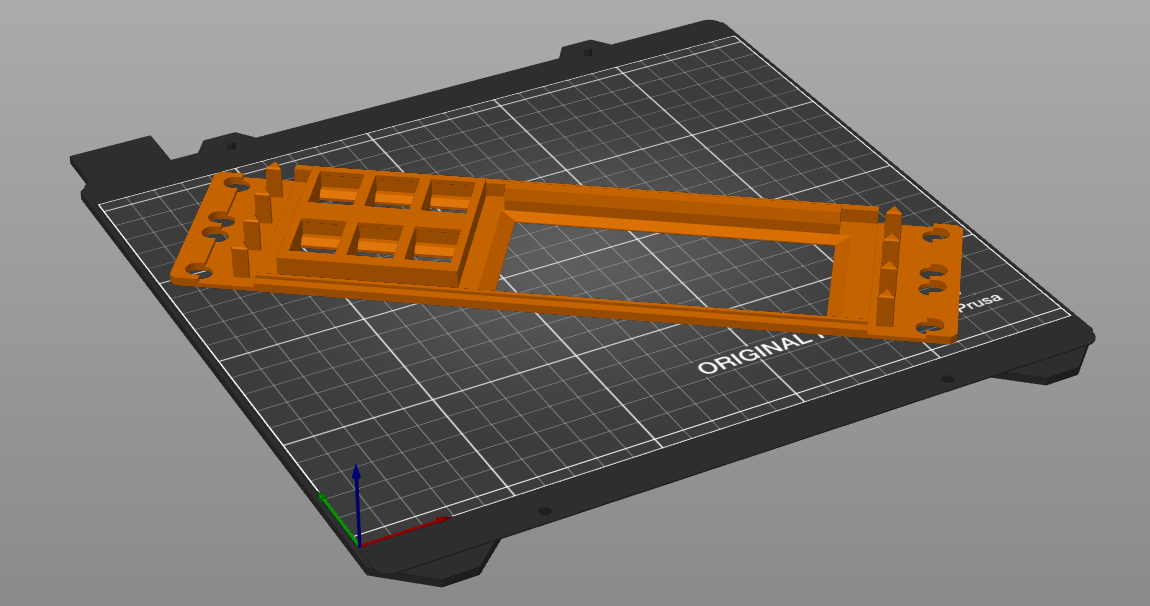Click the rearmost peg on model's left side
This screenshot has width=1150, height=606.
(273, 178)
